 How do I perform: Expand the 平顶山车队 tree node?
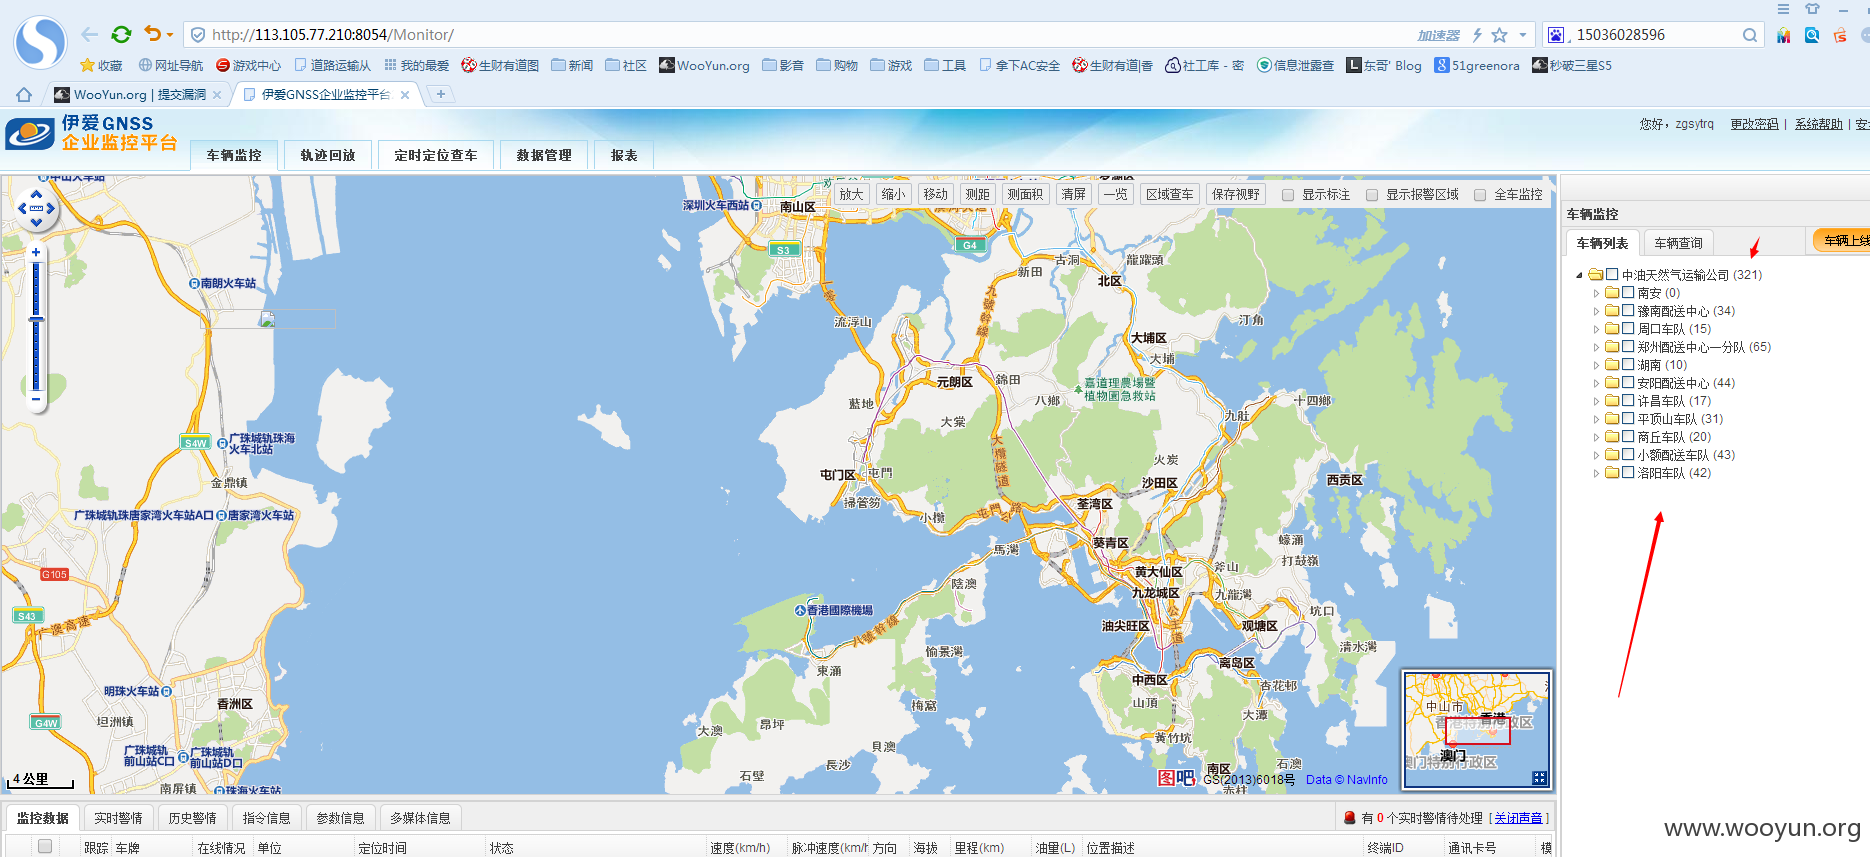(1596, 419)
